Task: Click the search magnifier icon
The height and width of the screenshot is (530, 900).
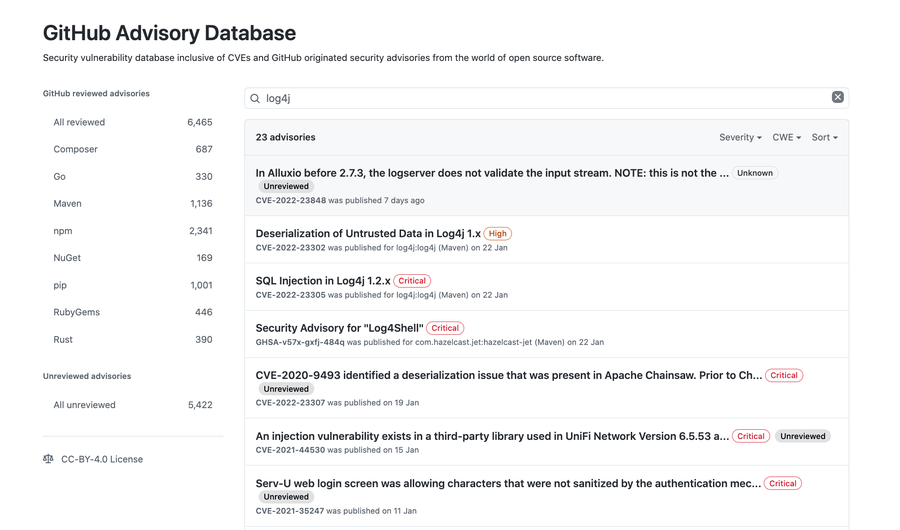Action: 255,98
